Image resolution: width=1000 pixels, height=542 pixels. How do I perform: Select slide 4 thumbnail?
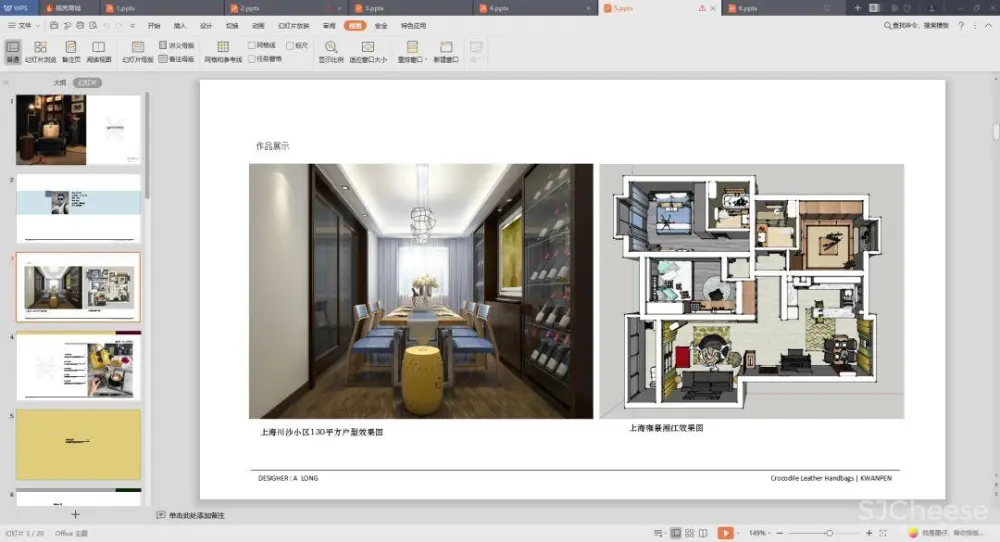(x=78, y=365)
